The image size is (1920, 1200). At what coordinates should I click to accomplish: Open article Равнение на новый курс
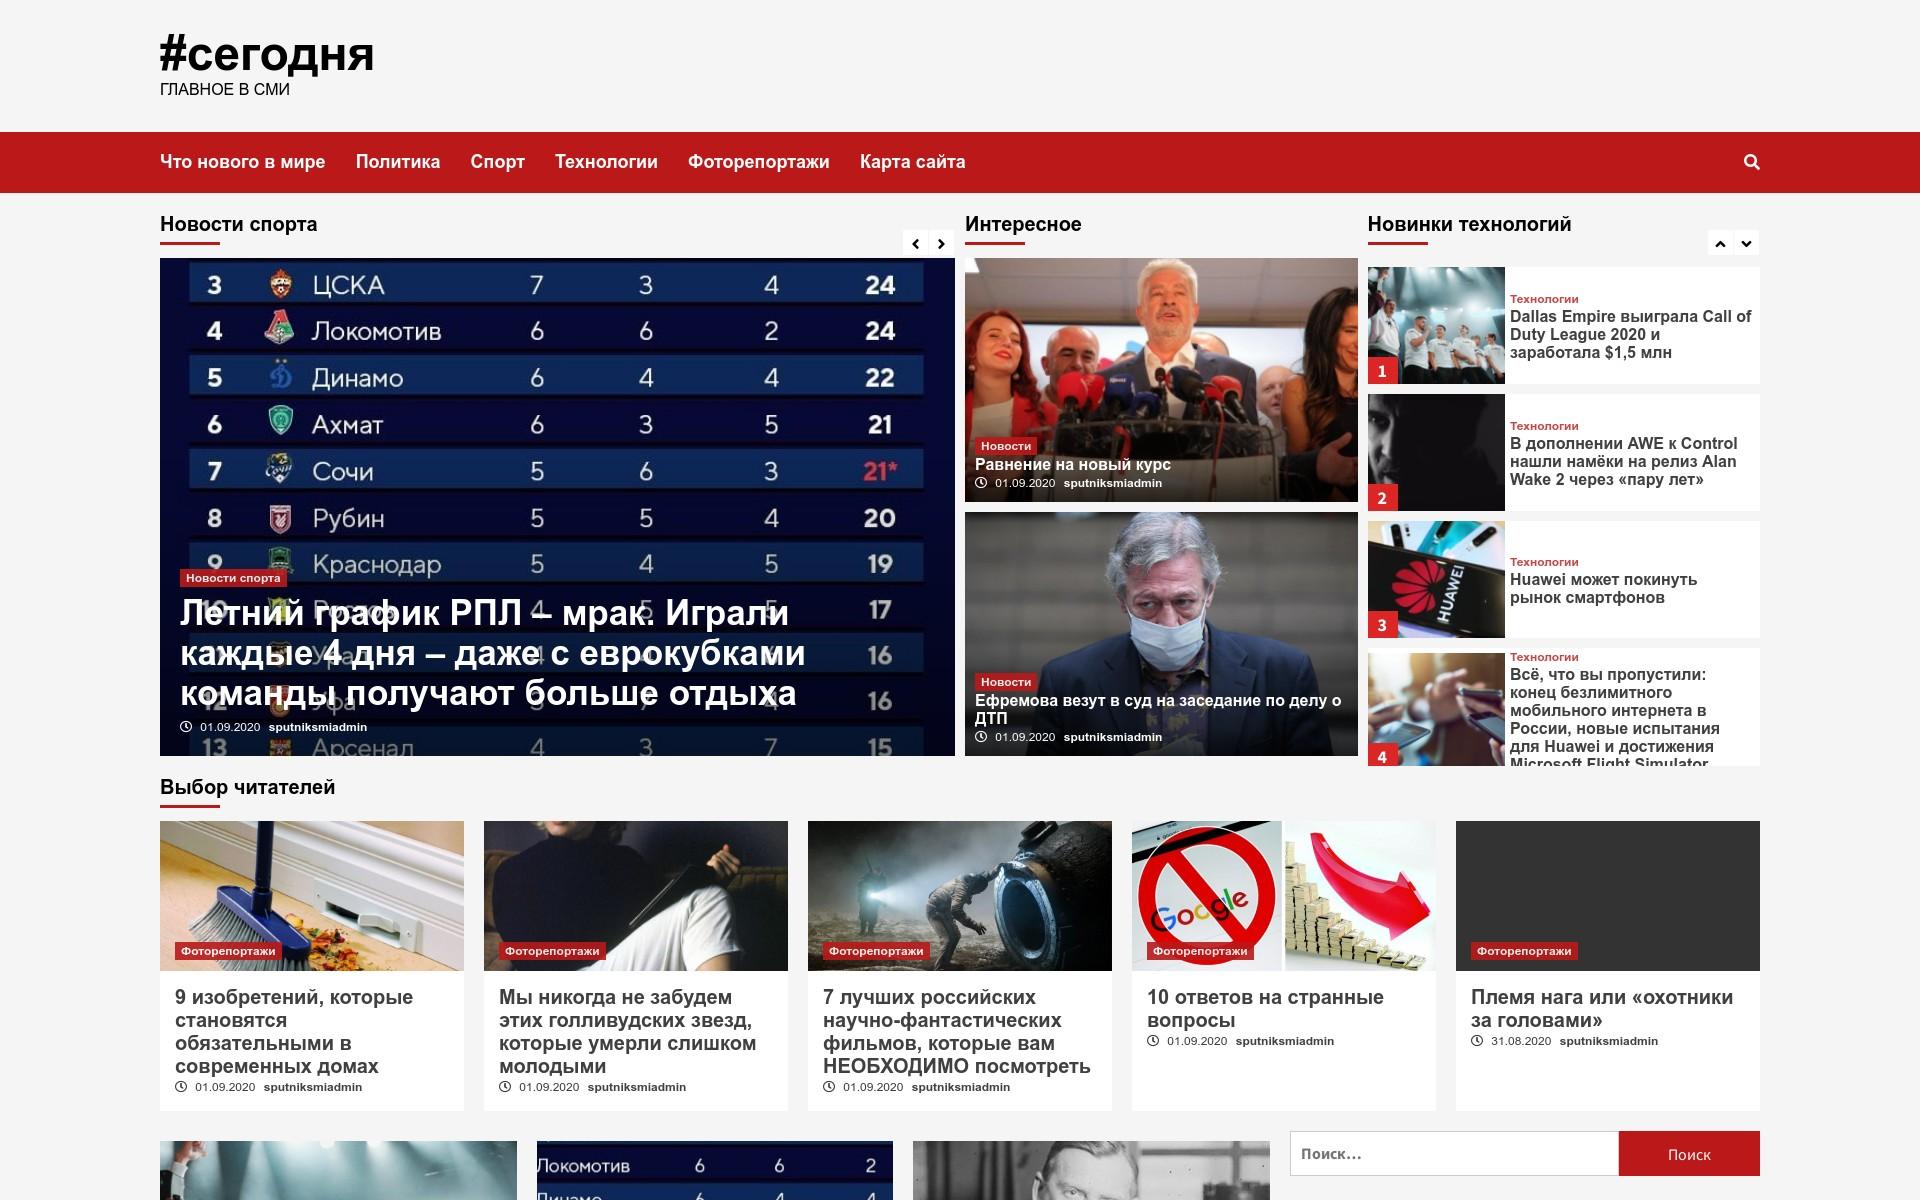tap(1073, 464)
